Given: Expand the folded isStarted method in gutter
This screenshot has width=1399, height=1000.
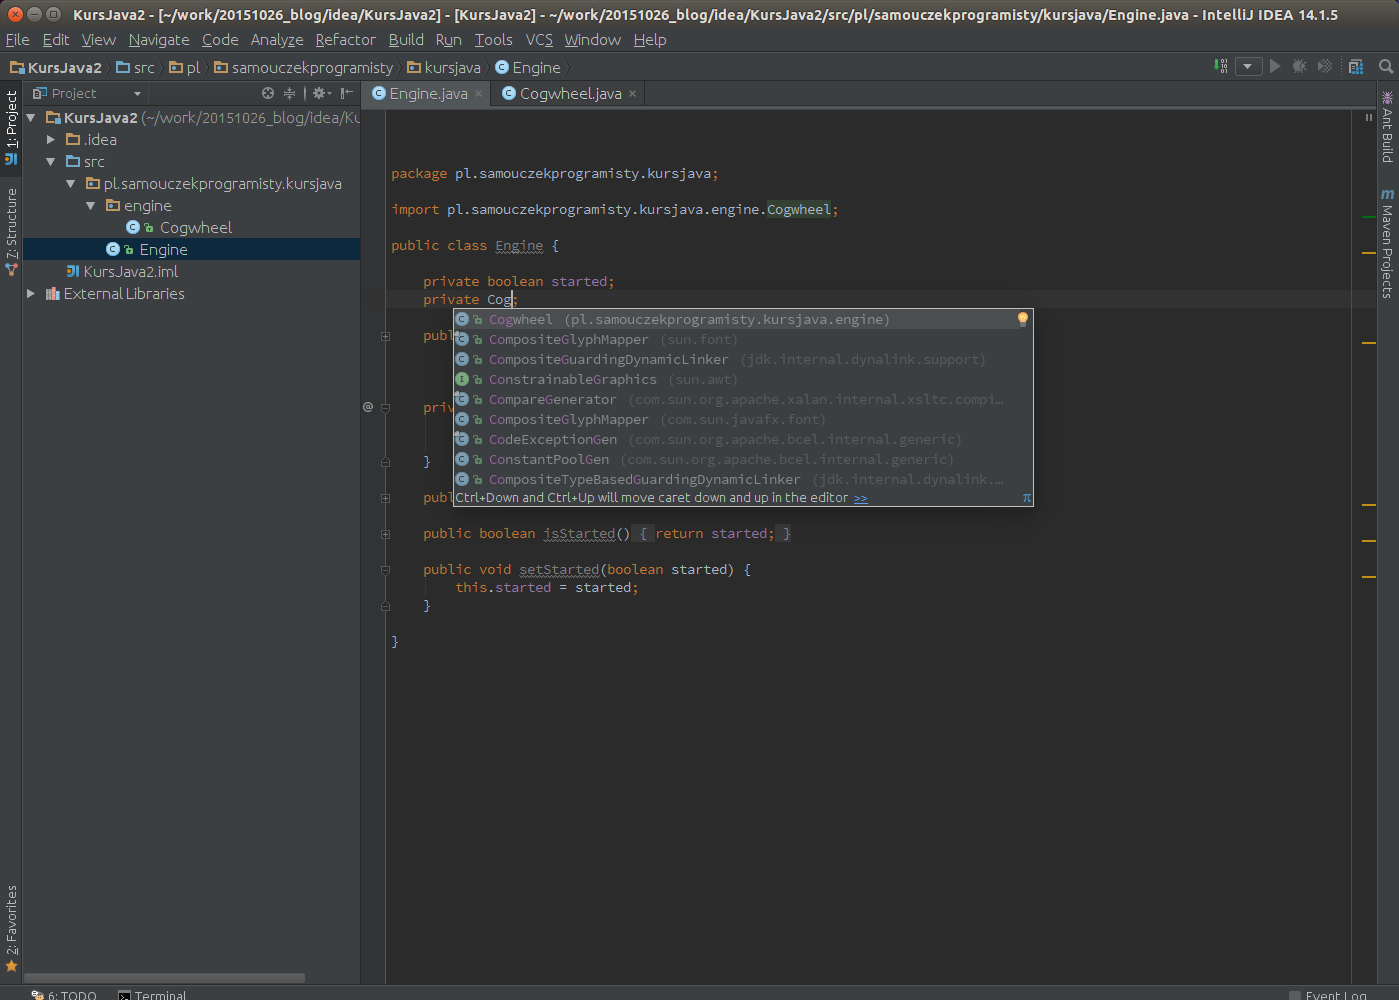Looking at the screenshot, I should point(385,534).
